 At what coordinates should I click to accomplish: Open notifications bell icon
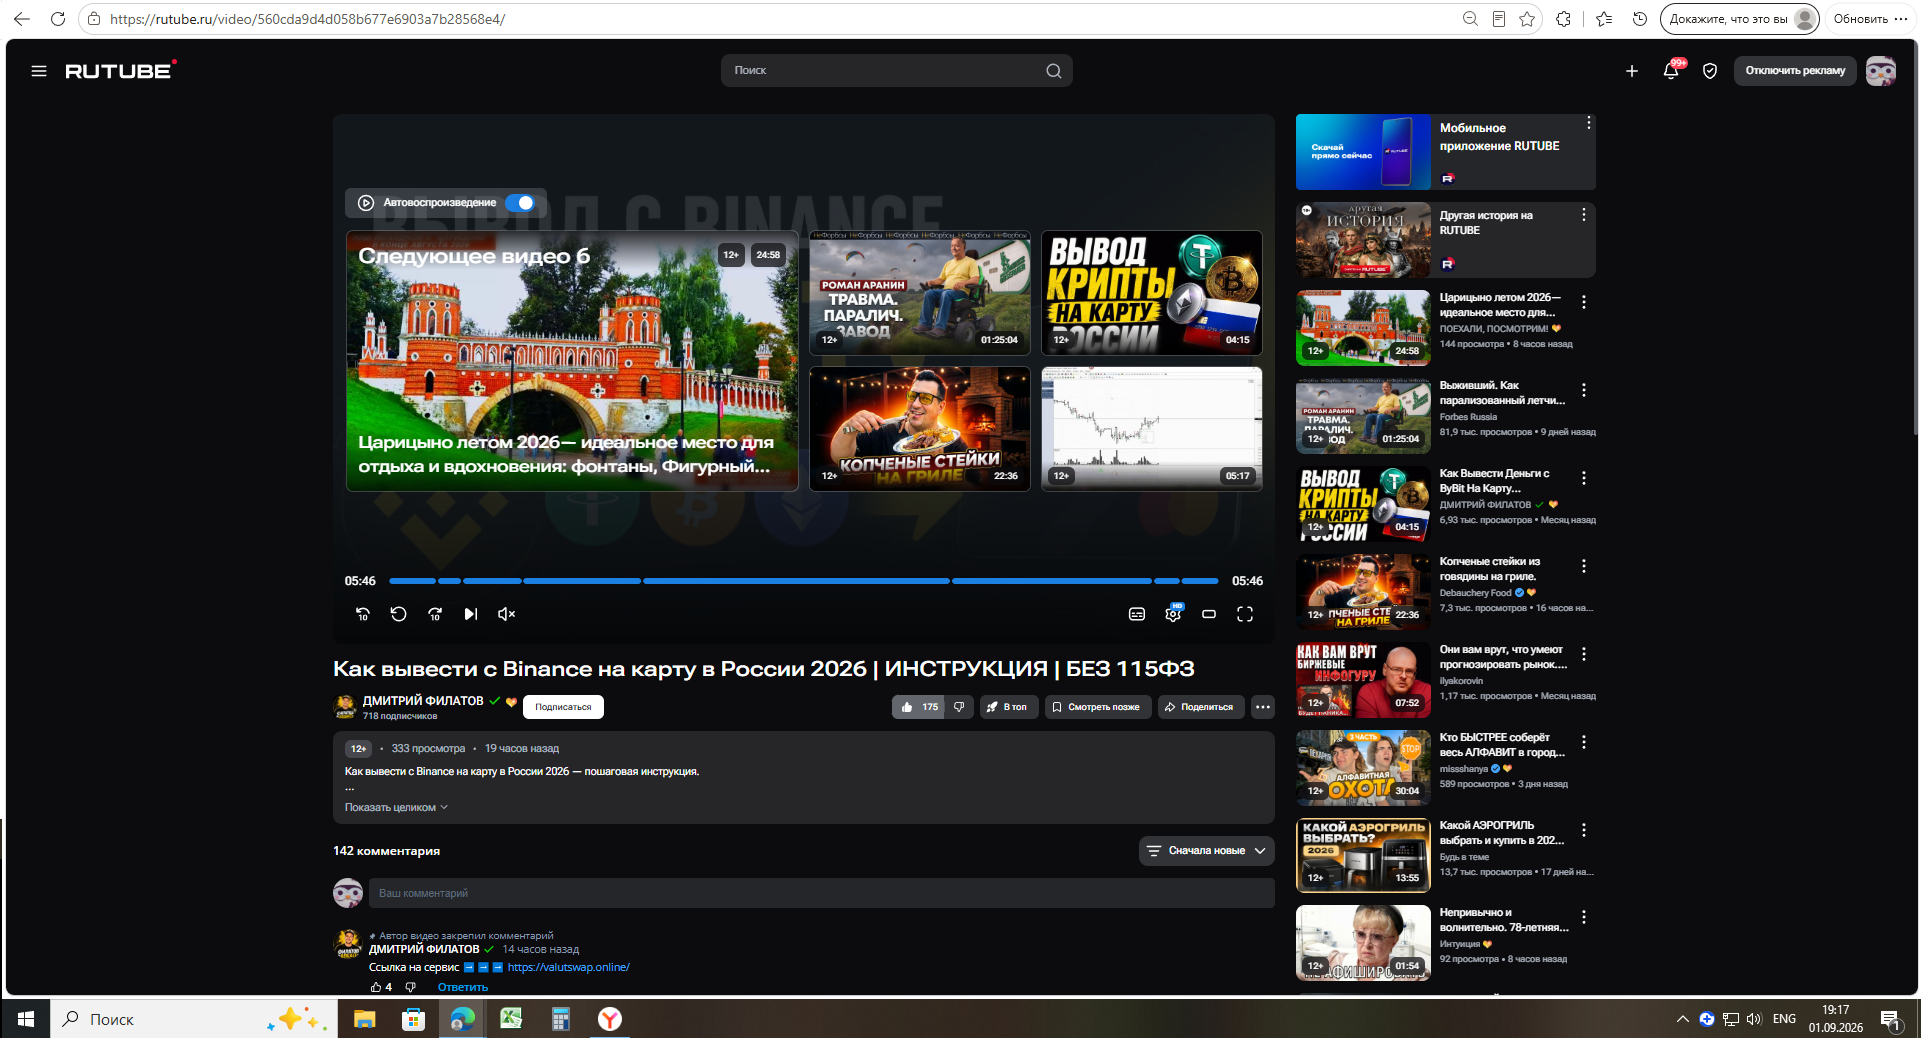click(x=1671, y=71)
